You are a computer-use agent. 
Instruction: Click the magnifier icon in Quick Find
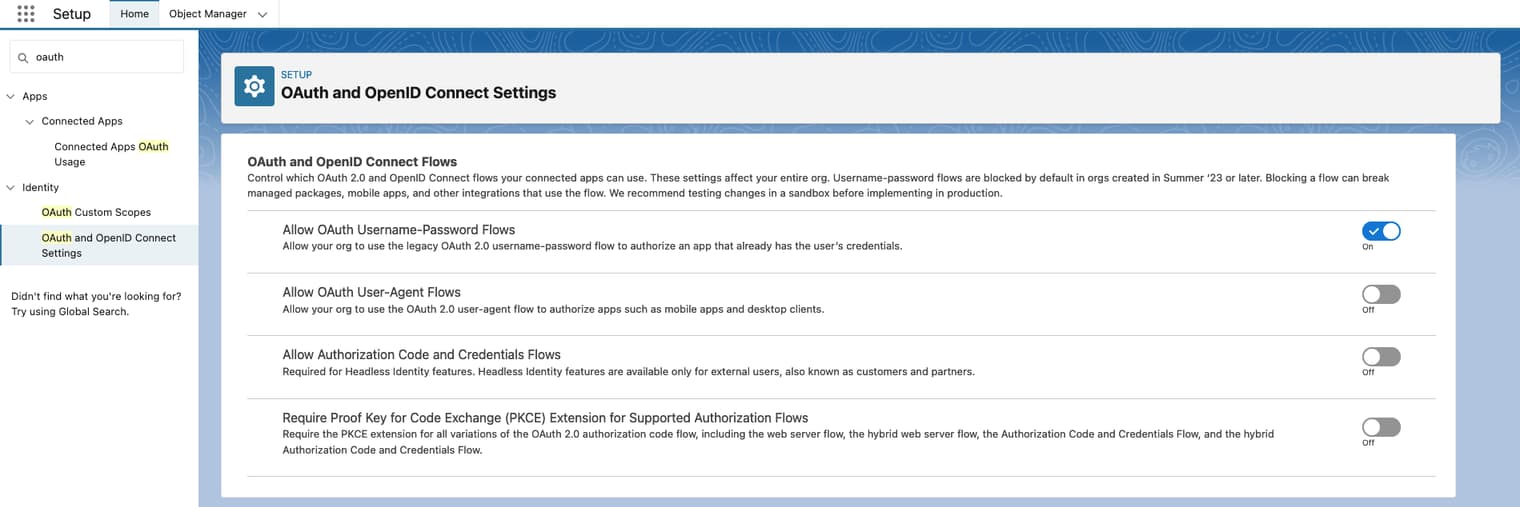tap(24, 58)
